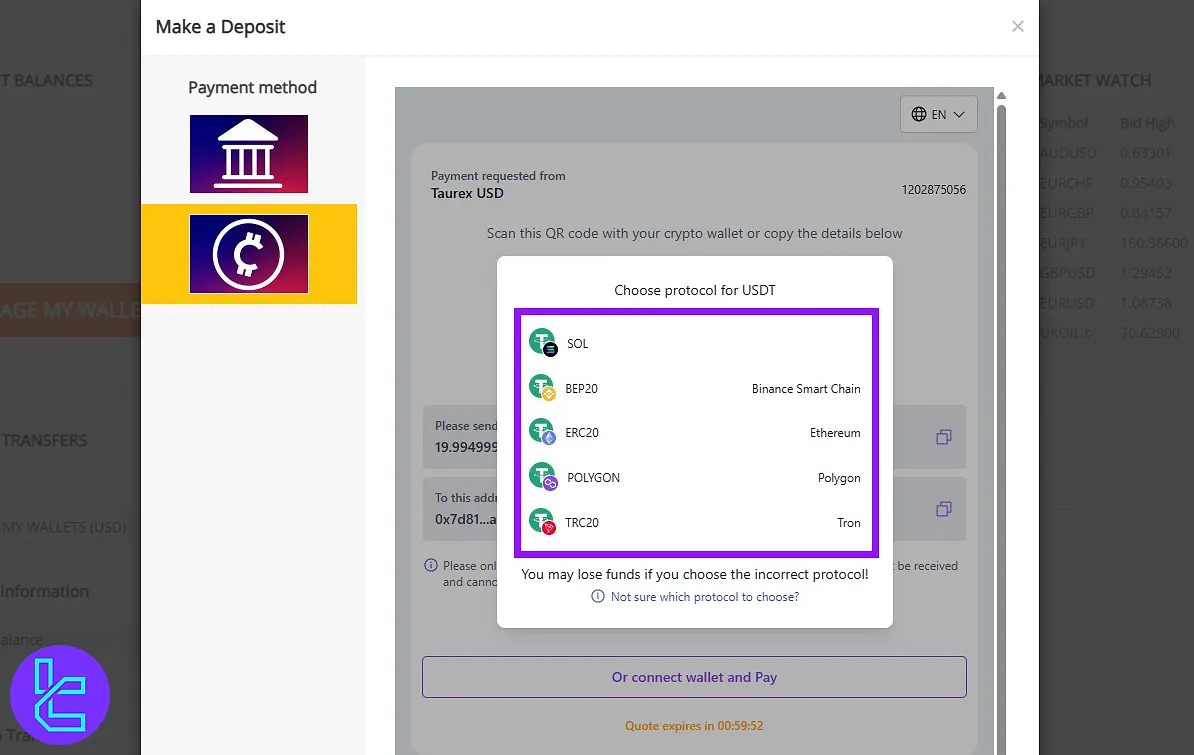Click 'Or connect wallet and Pay' button
The width and height of the screenshot is (1194, 755).
[694, 677]
